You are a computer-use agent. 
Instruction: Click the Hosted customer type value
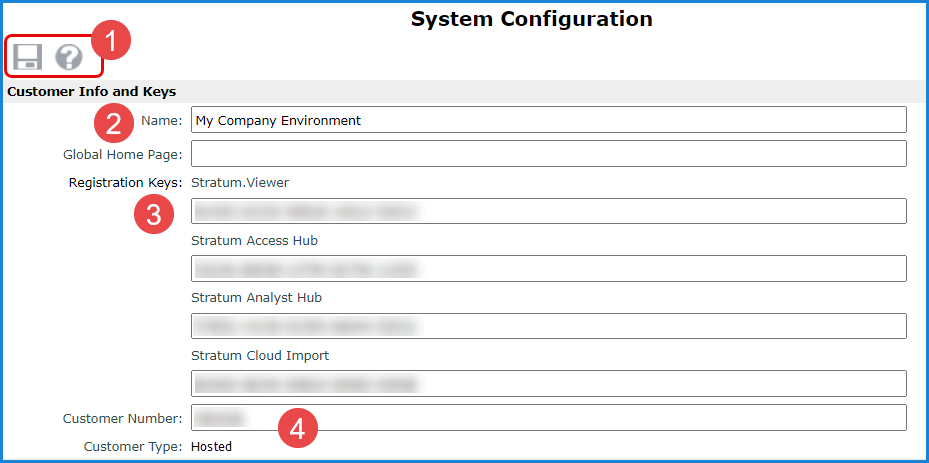[x=212, y=446]
